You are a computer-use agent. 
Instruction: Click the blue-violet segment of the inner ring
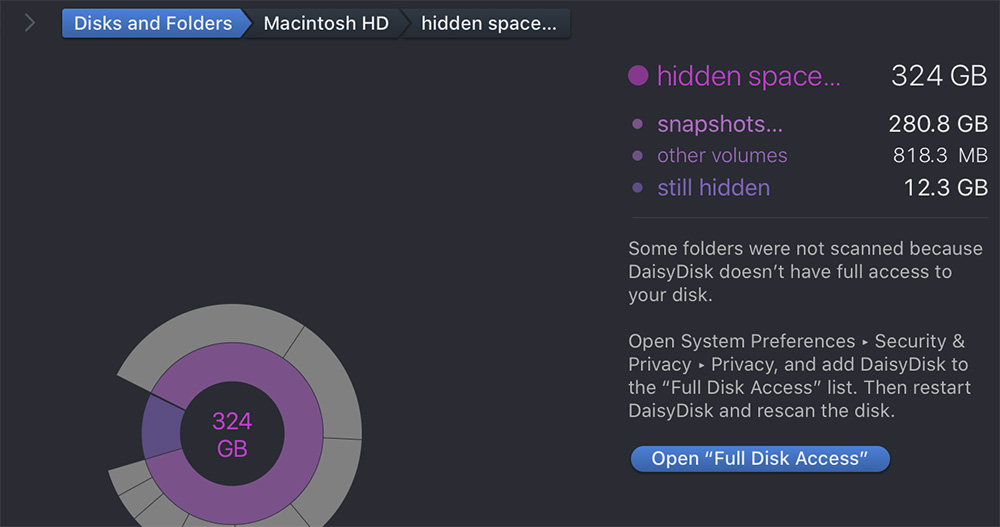[159, 427]
